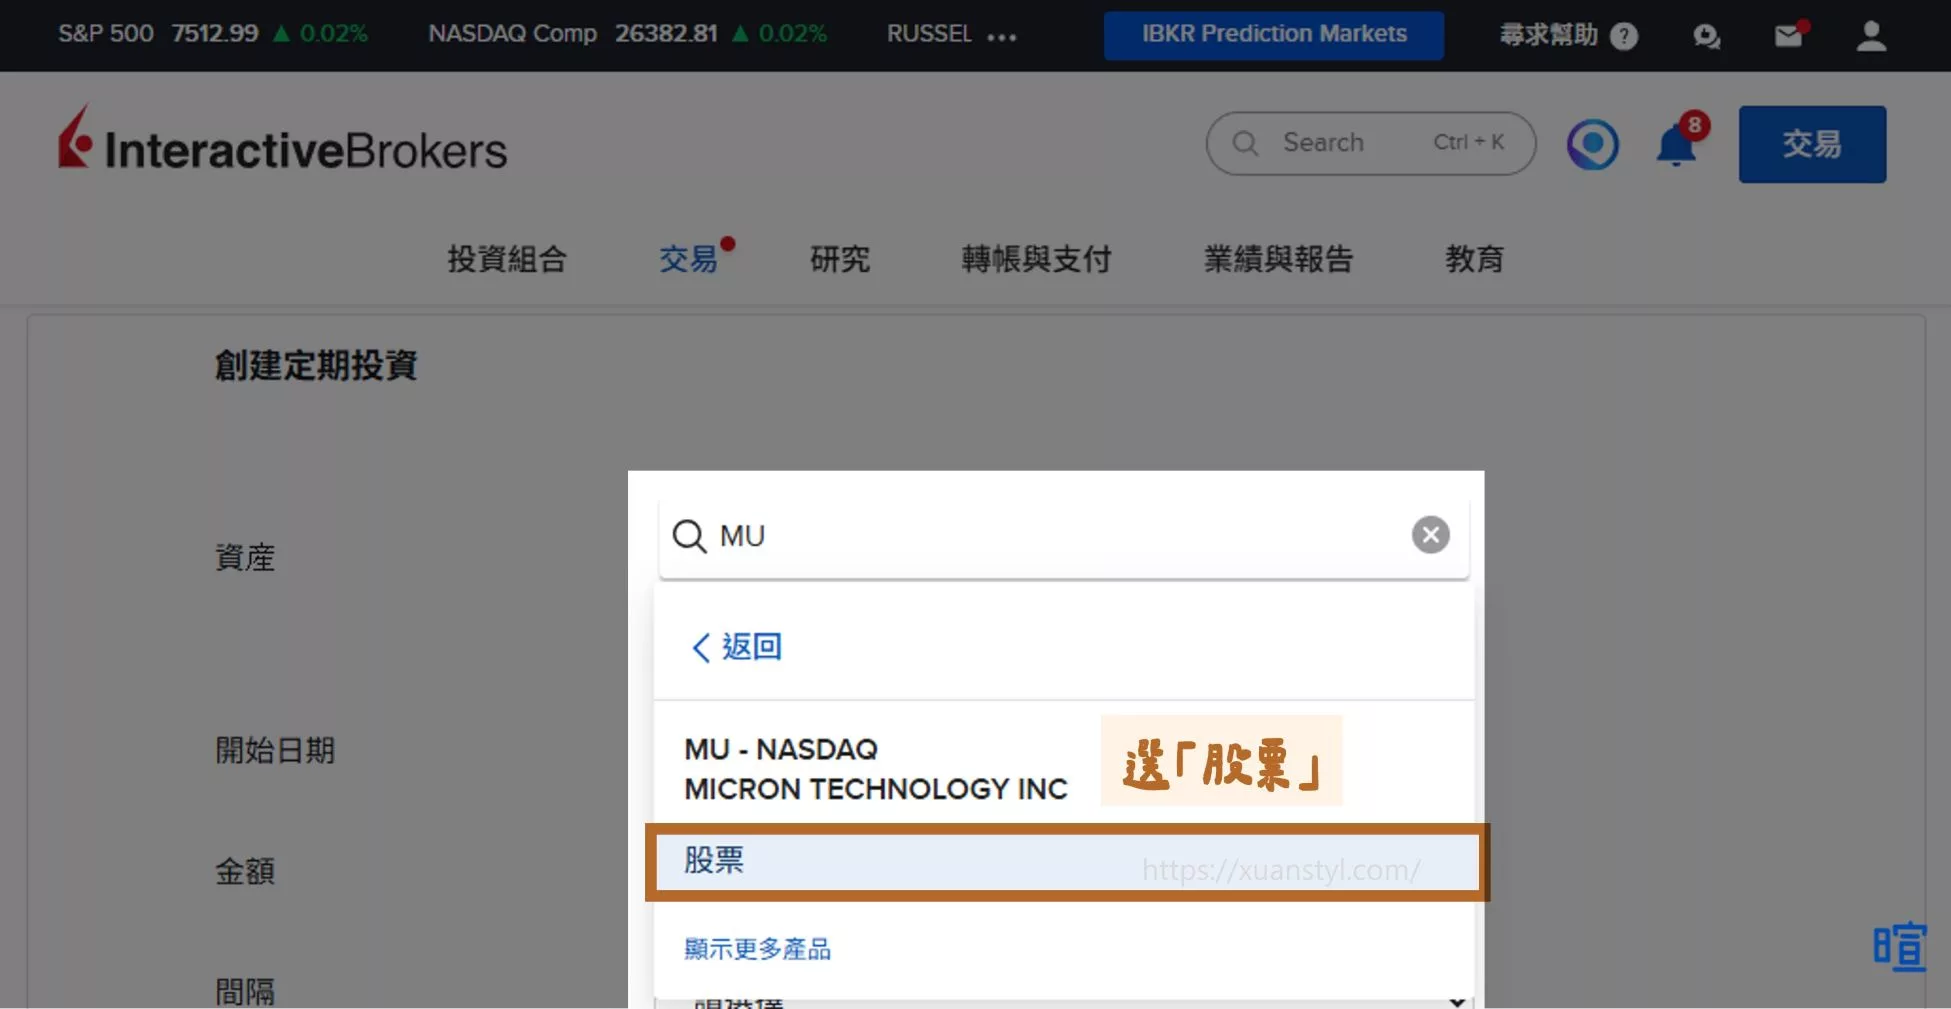Click the RUSSEL ticker label
The width and height of the screenshot is (1951, 1009).
(929, 34)
